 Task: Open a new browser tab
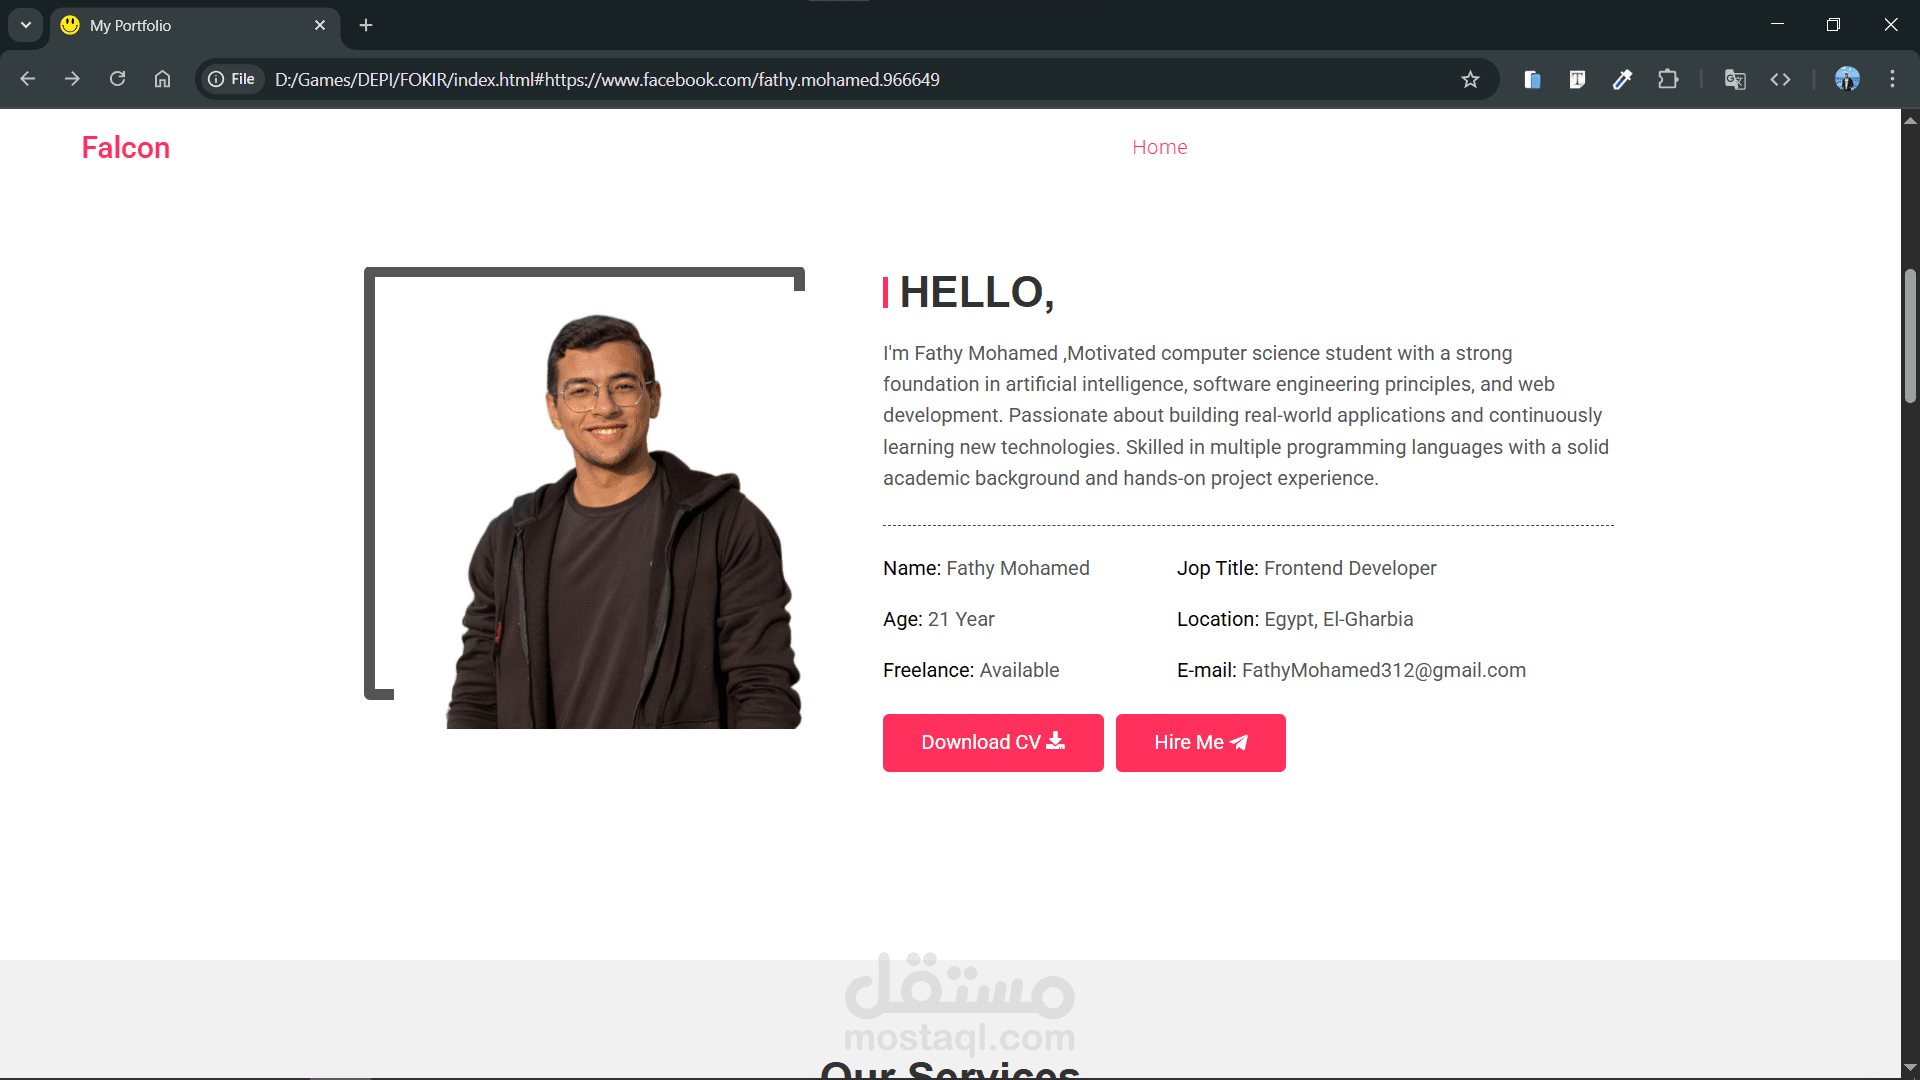[366, 25]
